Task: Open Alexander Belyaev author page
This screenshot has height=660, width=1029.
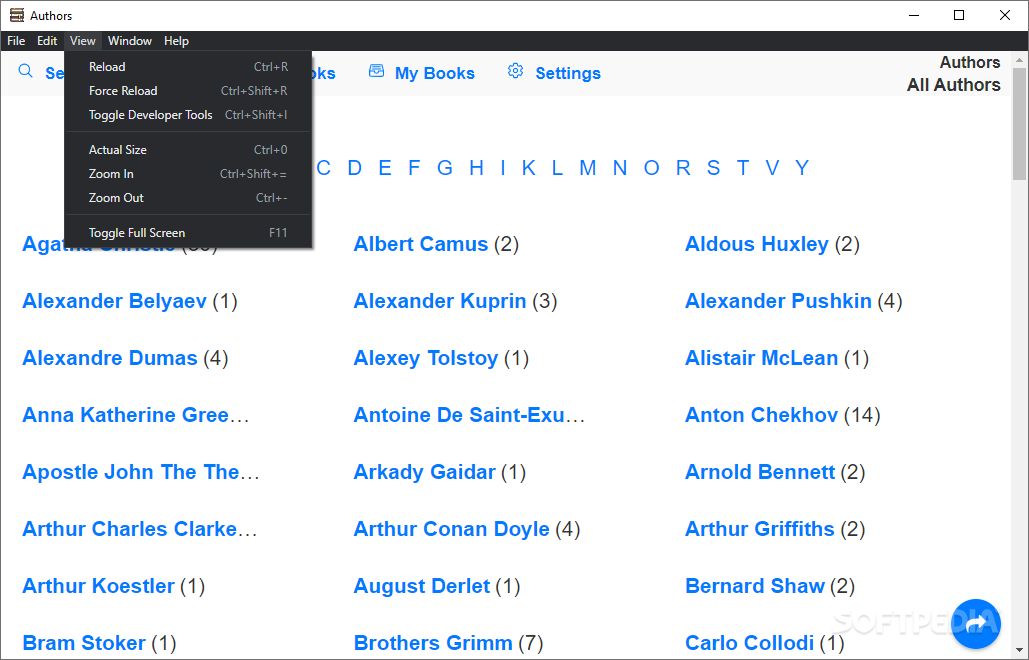Action: [x=115, y=301]
